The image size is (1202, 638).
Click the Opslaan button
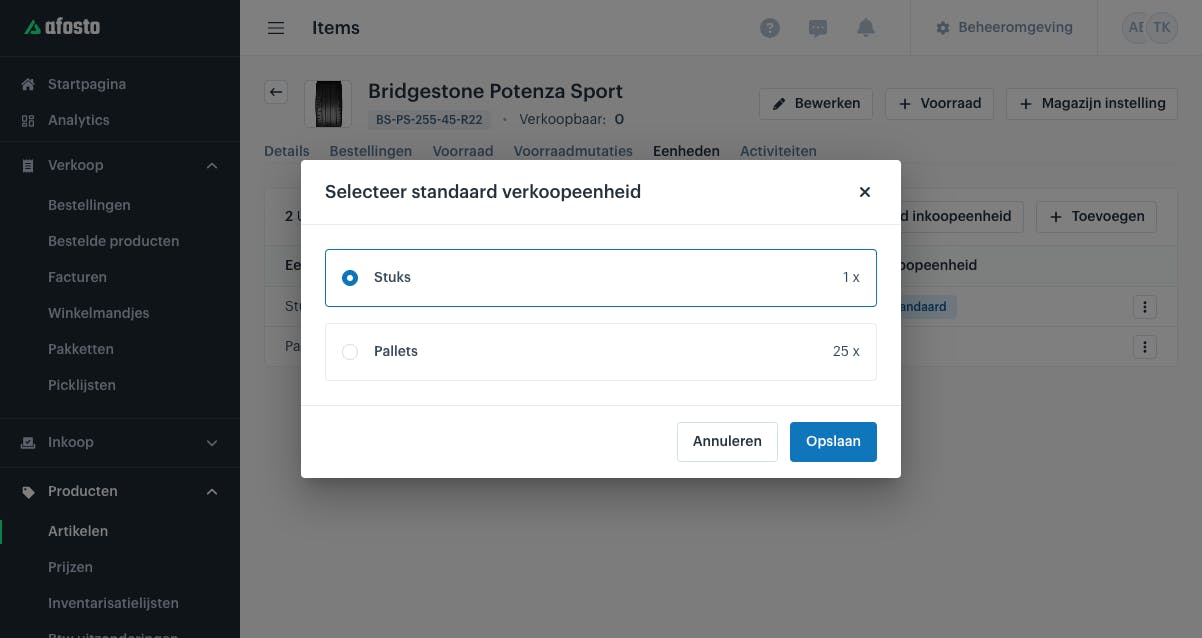(833, 442)
